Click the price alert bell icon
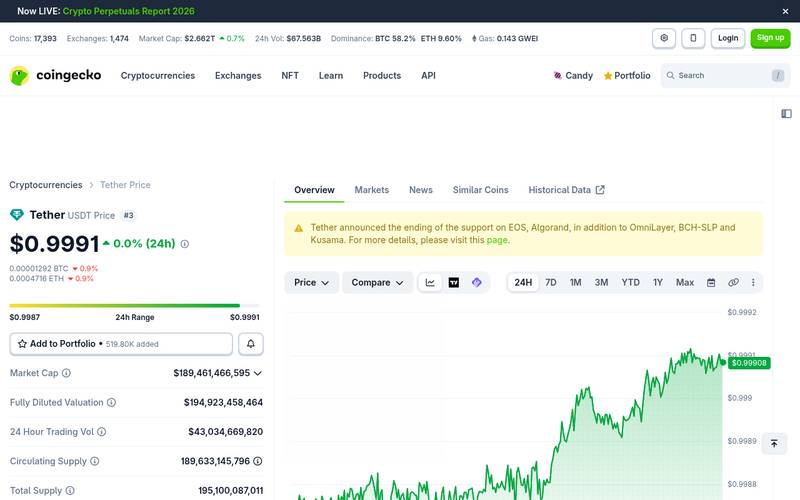 pos(251,344)
